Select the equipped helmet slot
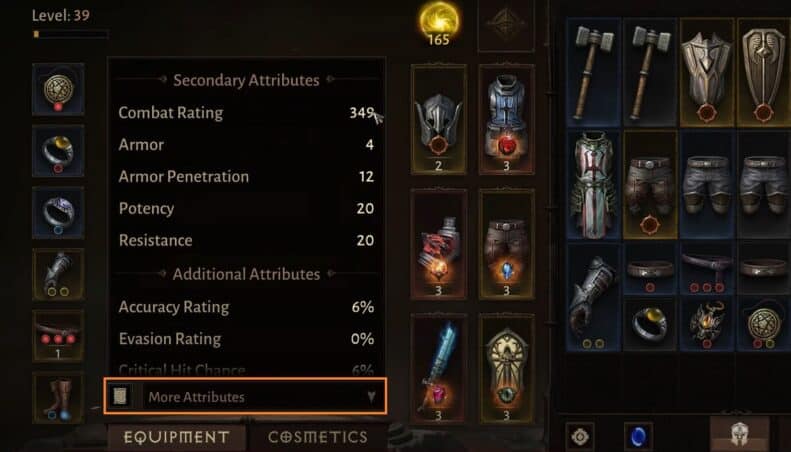Image resolution: width=791 pixels, height=452 pixels. pos(438,119)
